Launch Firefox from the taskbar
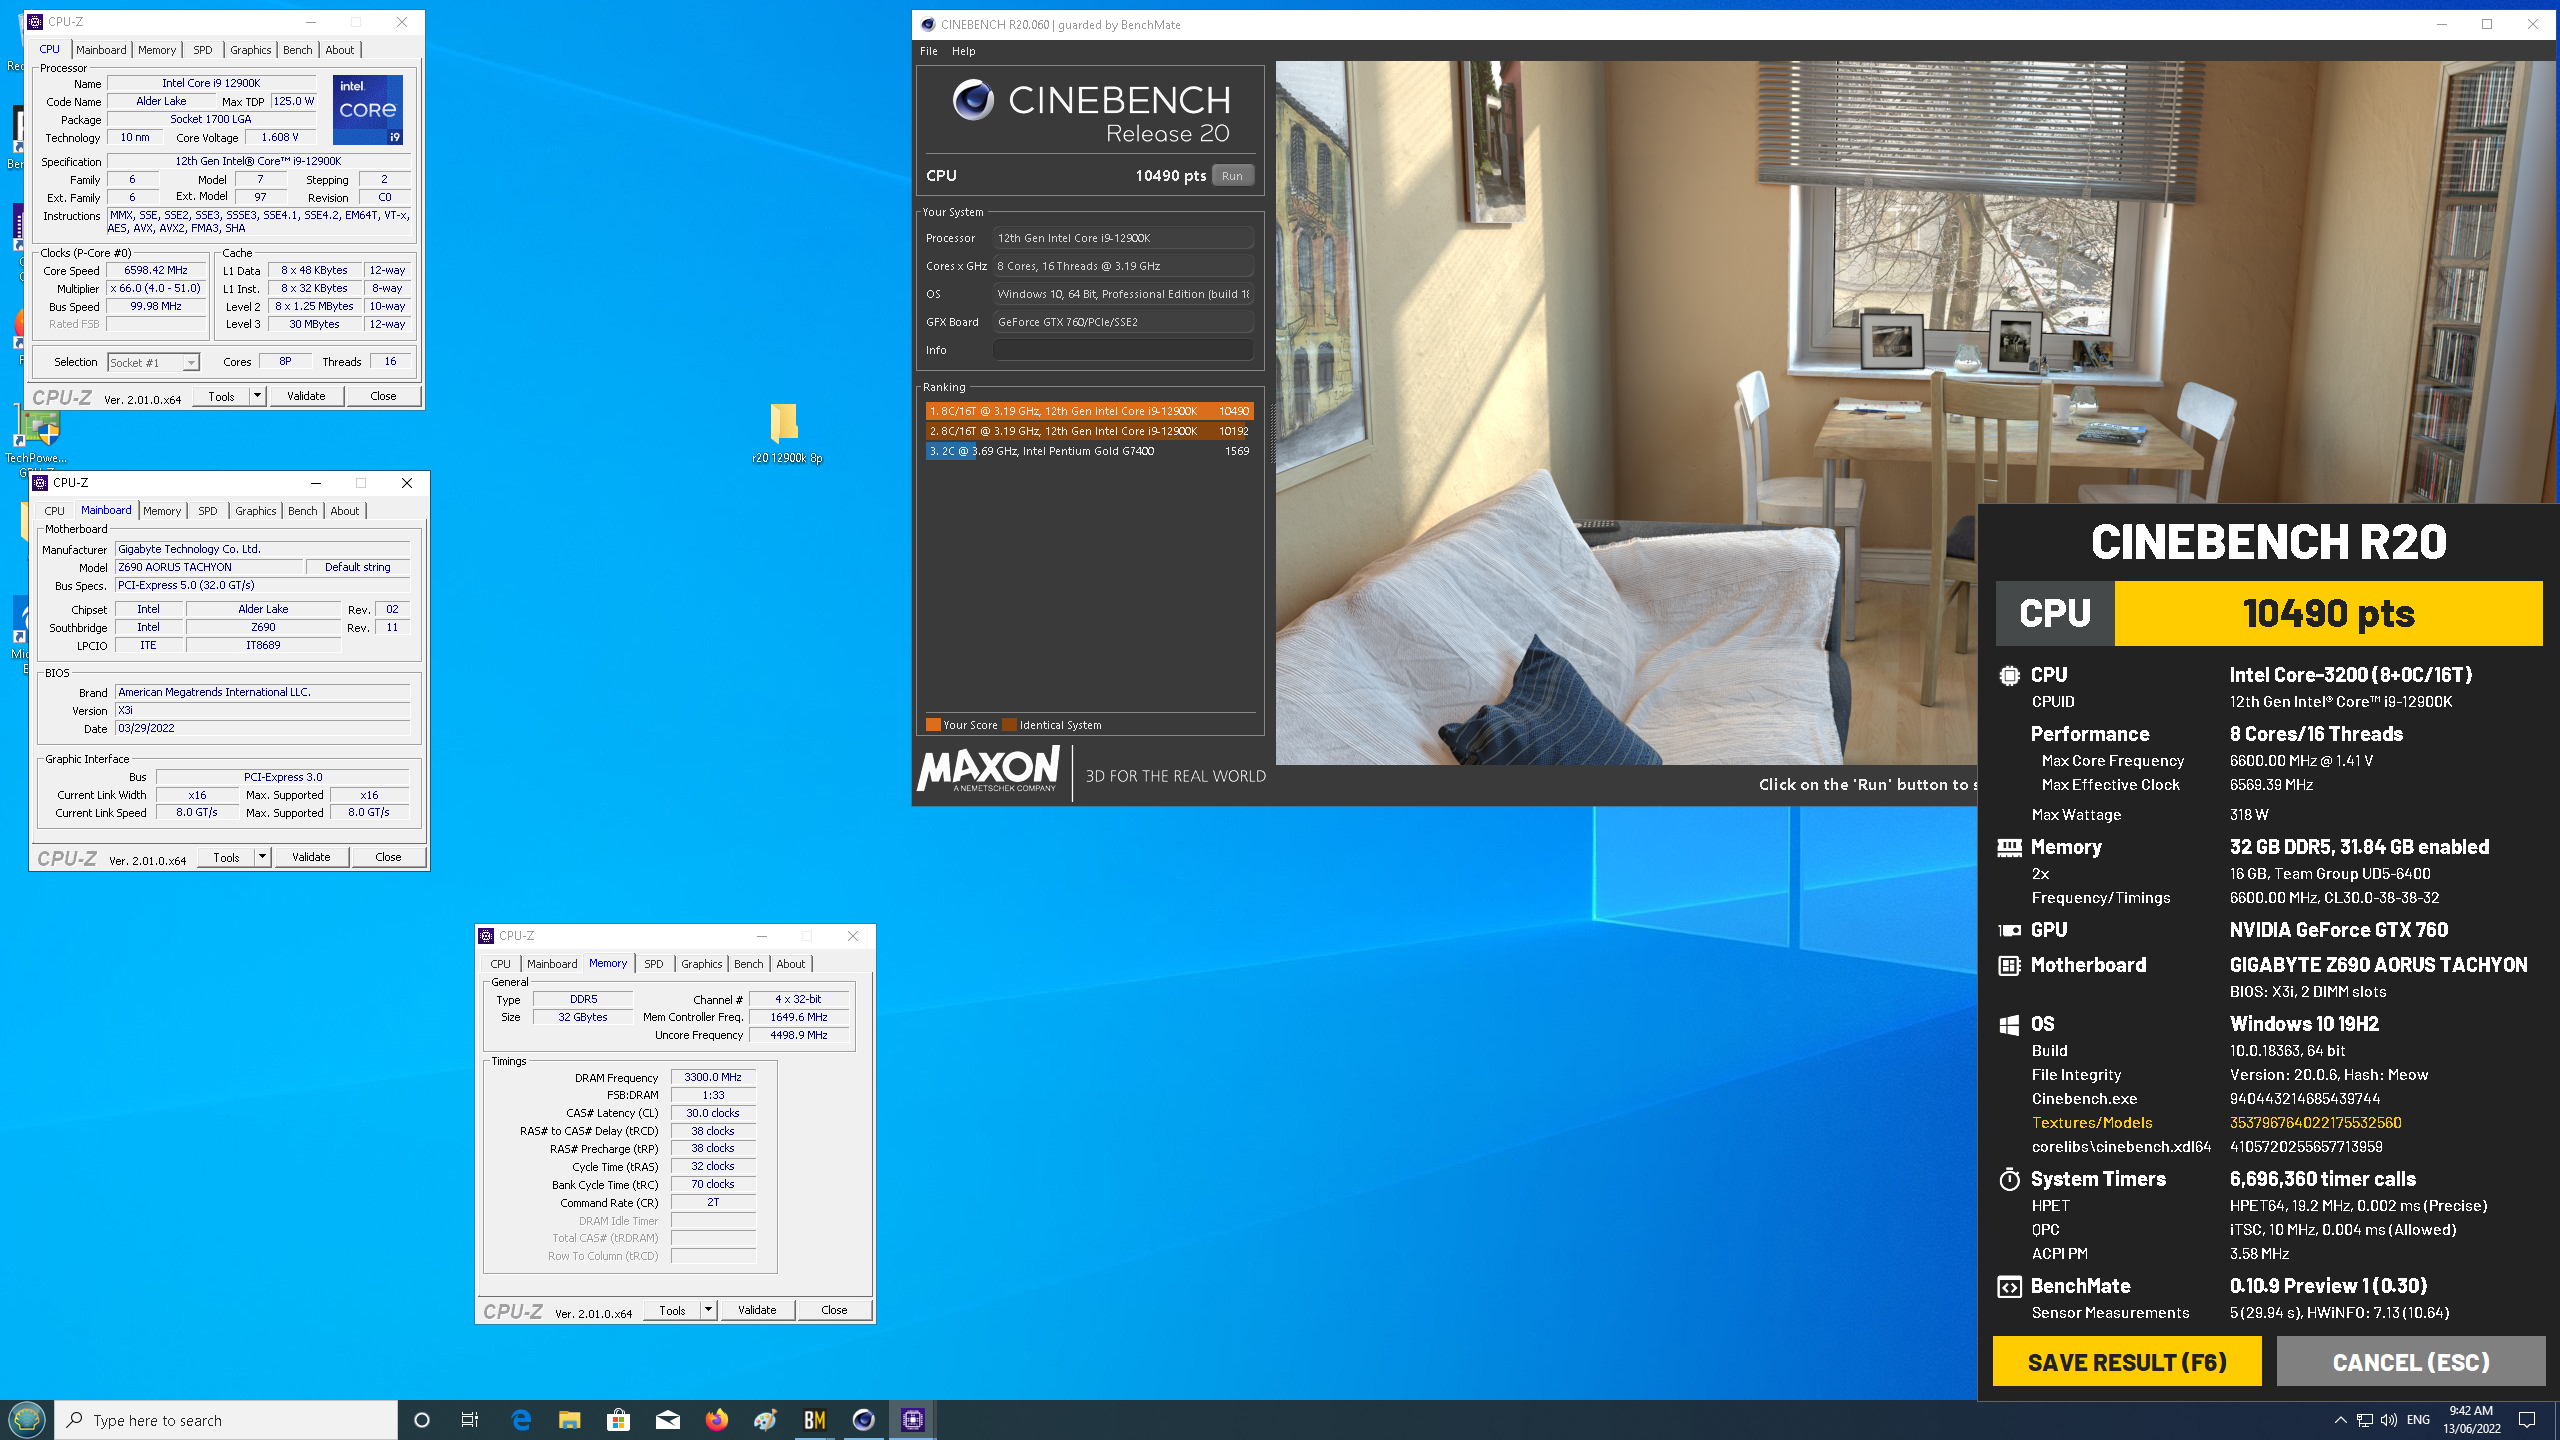Viewport: 2560px width, 1440px height. point(717,1420)
